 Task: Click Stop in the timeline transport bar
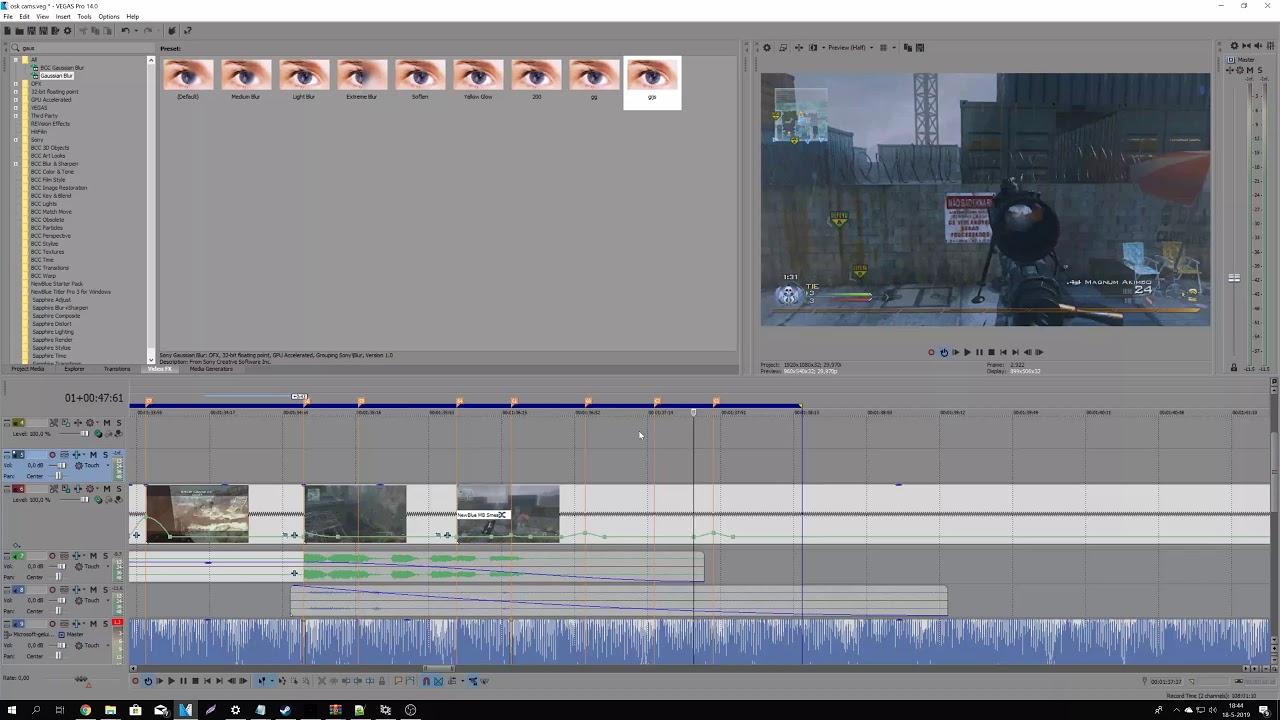[x=195, y=681]
